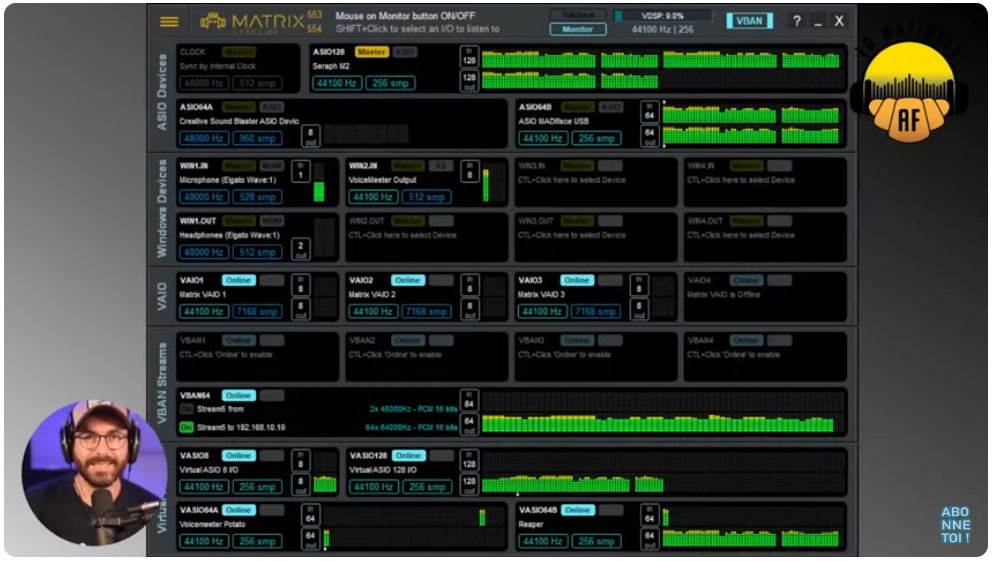Viewport: 992px width, 561px height.
Task: Open the help question mark
Action: pos(797,22)
